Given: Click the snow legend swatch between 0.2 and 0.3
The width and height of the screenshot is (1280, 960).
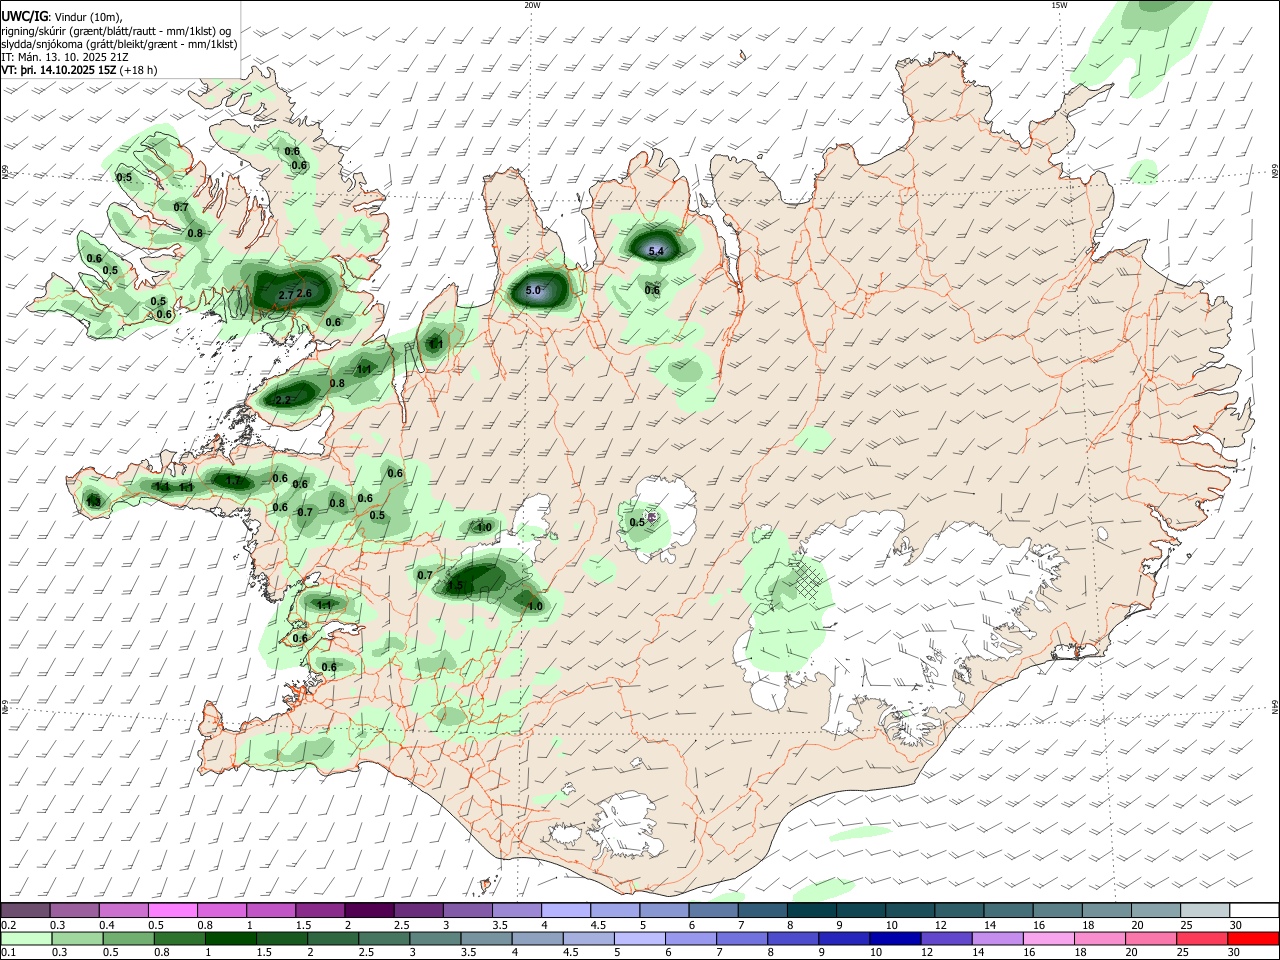Looking at the screenshot, I should point(25,910).
